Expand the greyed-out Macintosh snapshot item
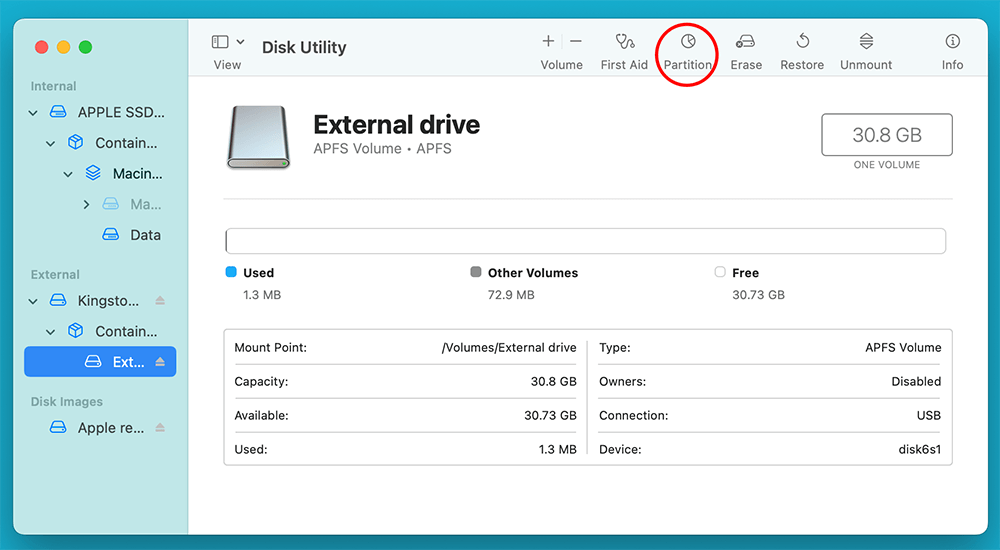The image size is (1000, 550). pos(86,204)
